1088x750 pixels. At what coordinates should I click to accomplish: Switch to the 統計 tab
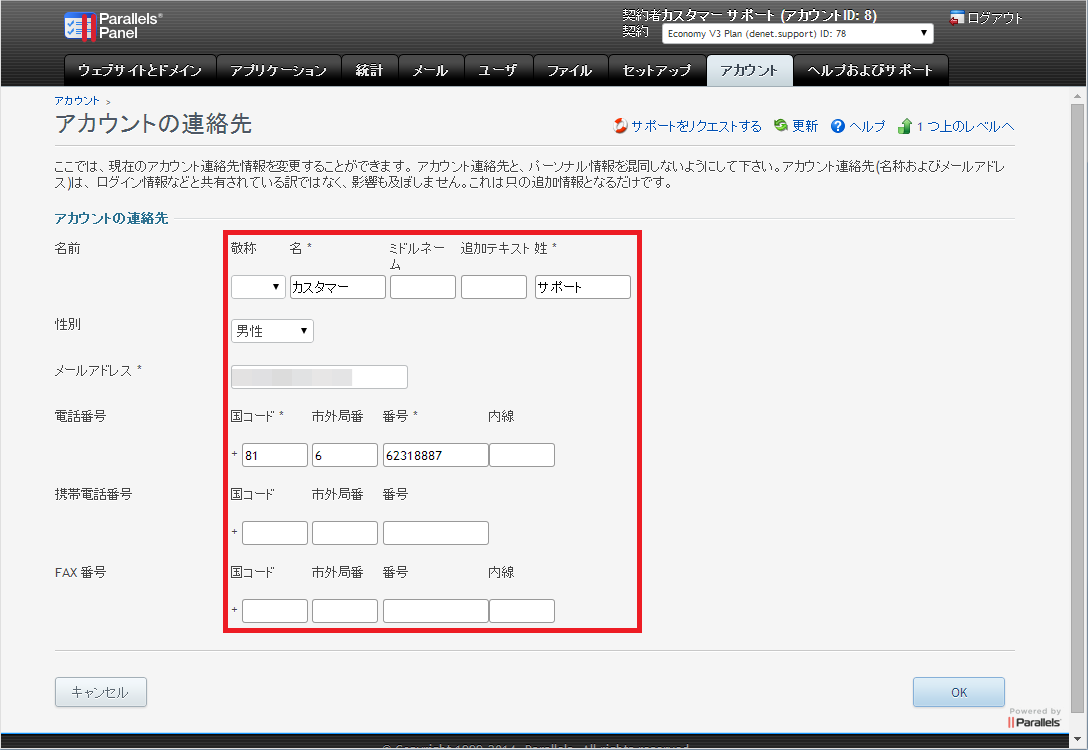[369, 70]
